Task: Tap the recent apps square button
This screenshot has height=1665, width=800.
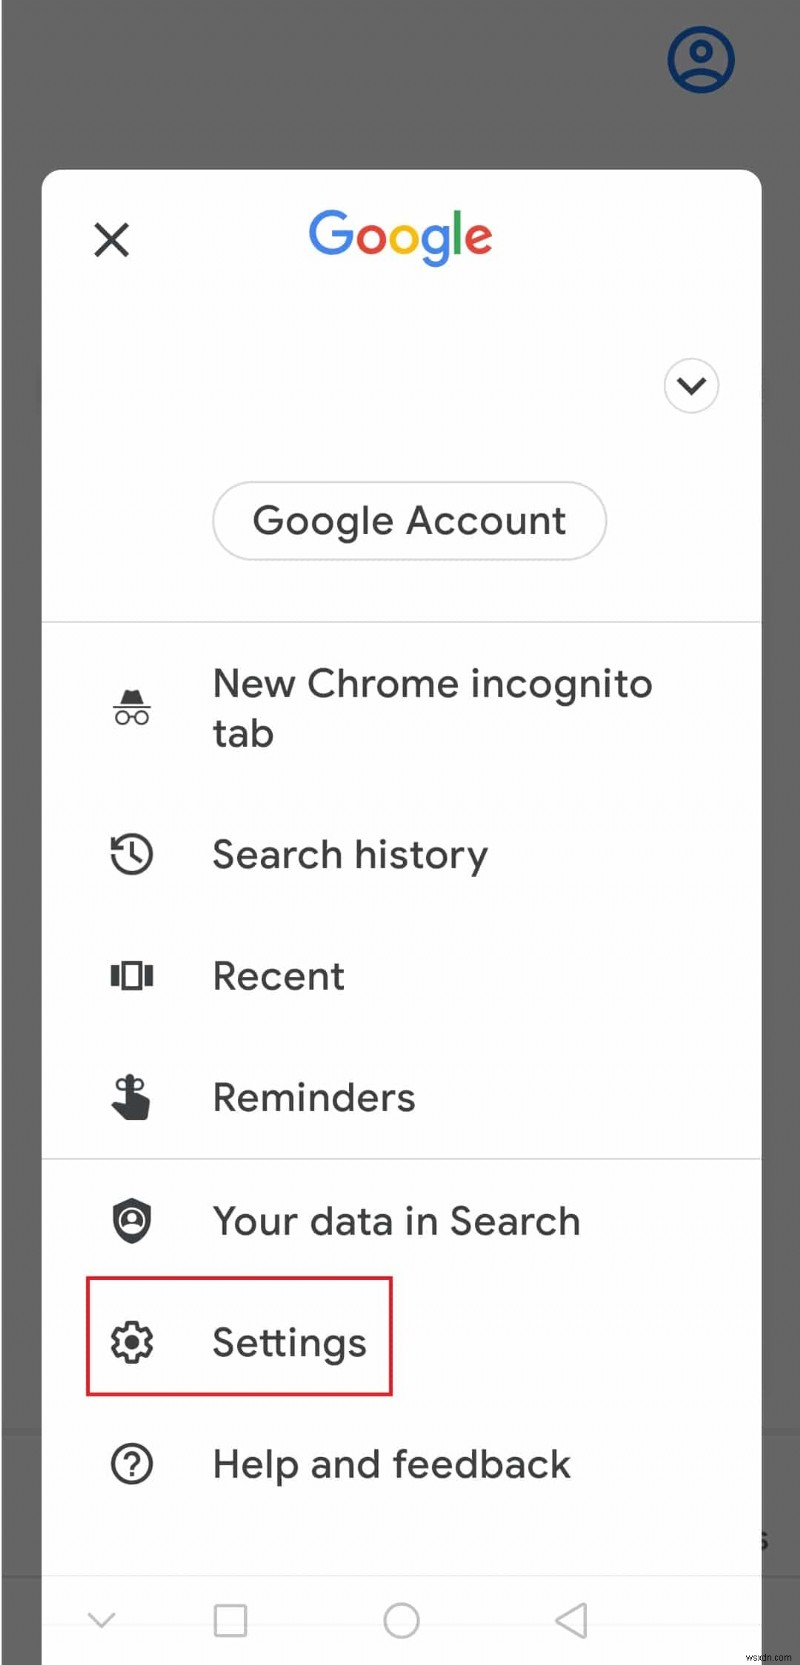Action: pos(230,1619)
